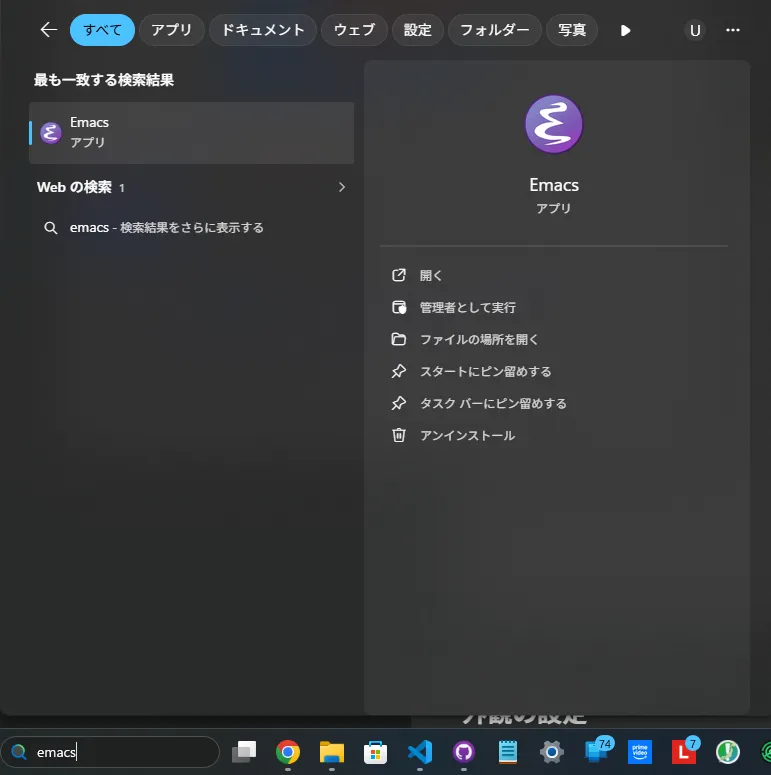Open the taskbar app with the 74 badge
The height and width of the screenshot is (775, 771).
click(x=597, y=750)
